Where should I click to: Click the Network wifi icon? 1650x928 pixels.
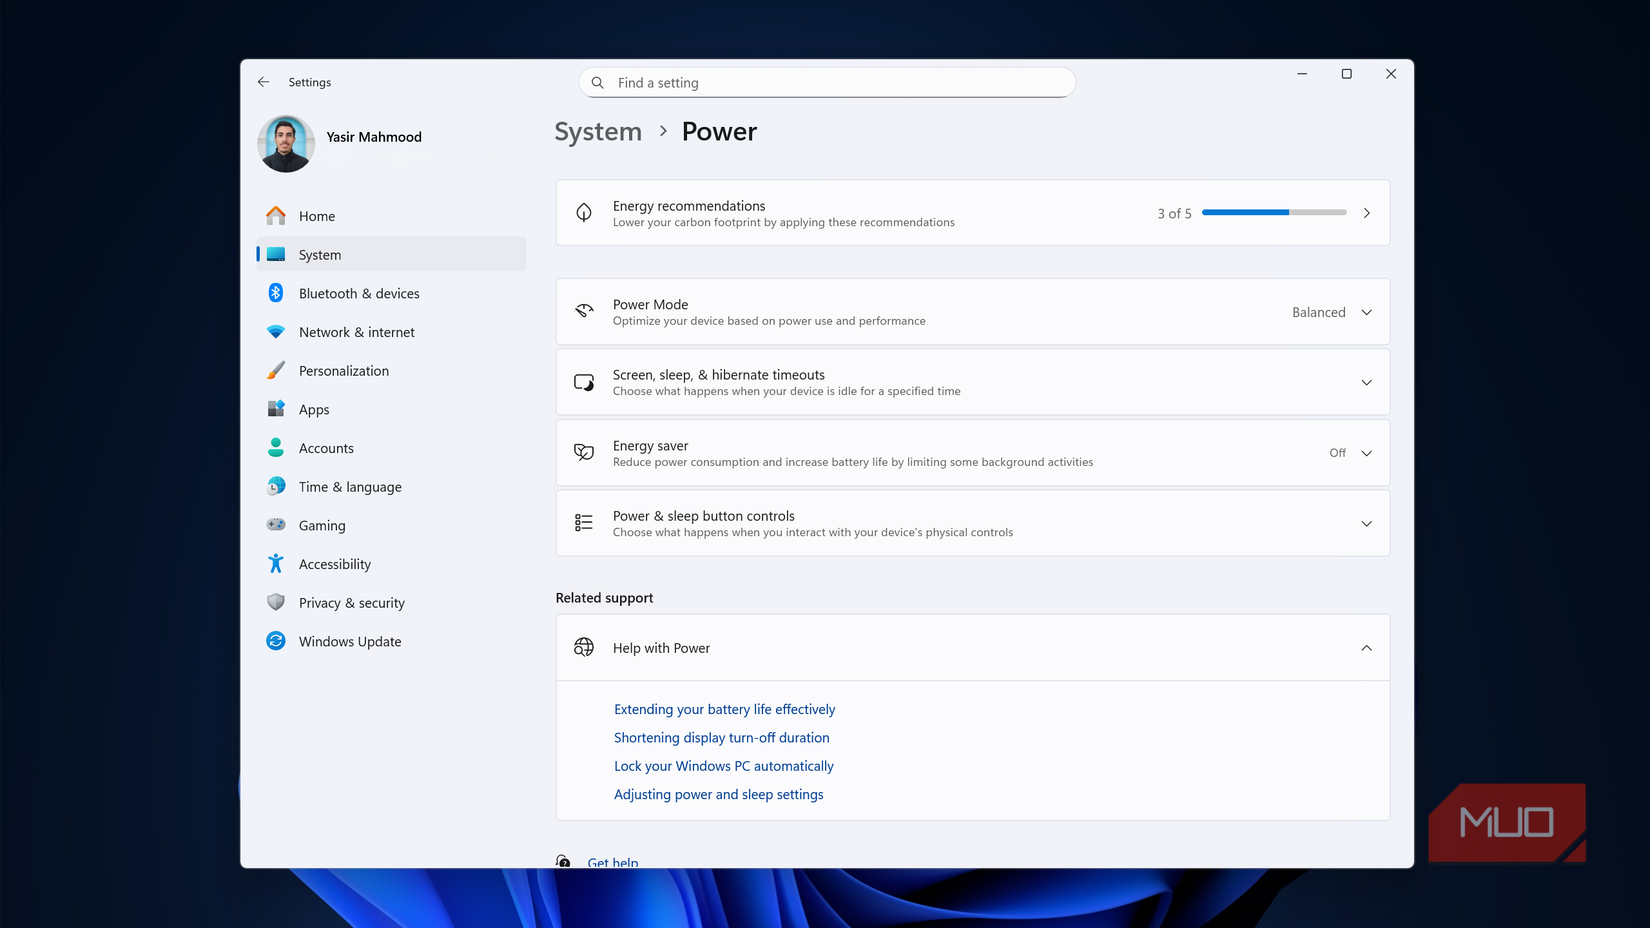point(276,332)
